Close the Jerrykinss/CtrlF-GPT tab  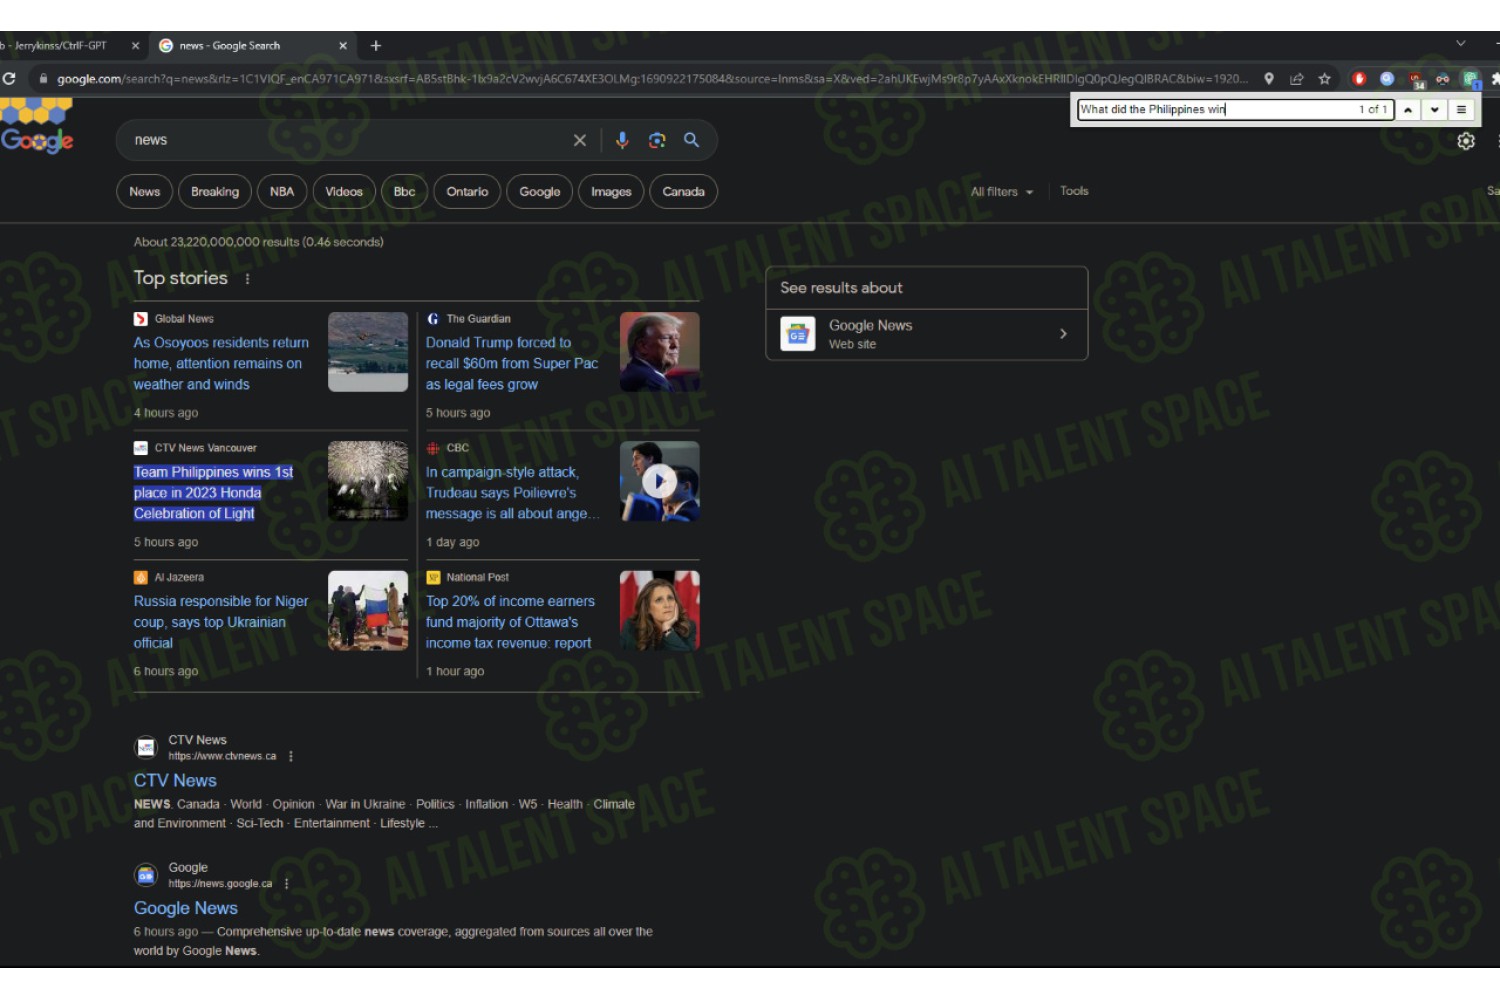135,46
